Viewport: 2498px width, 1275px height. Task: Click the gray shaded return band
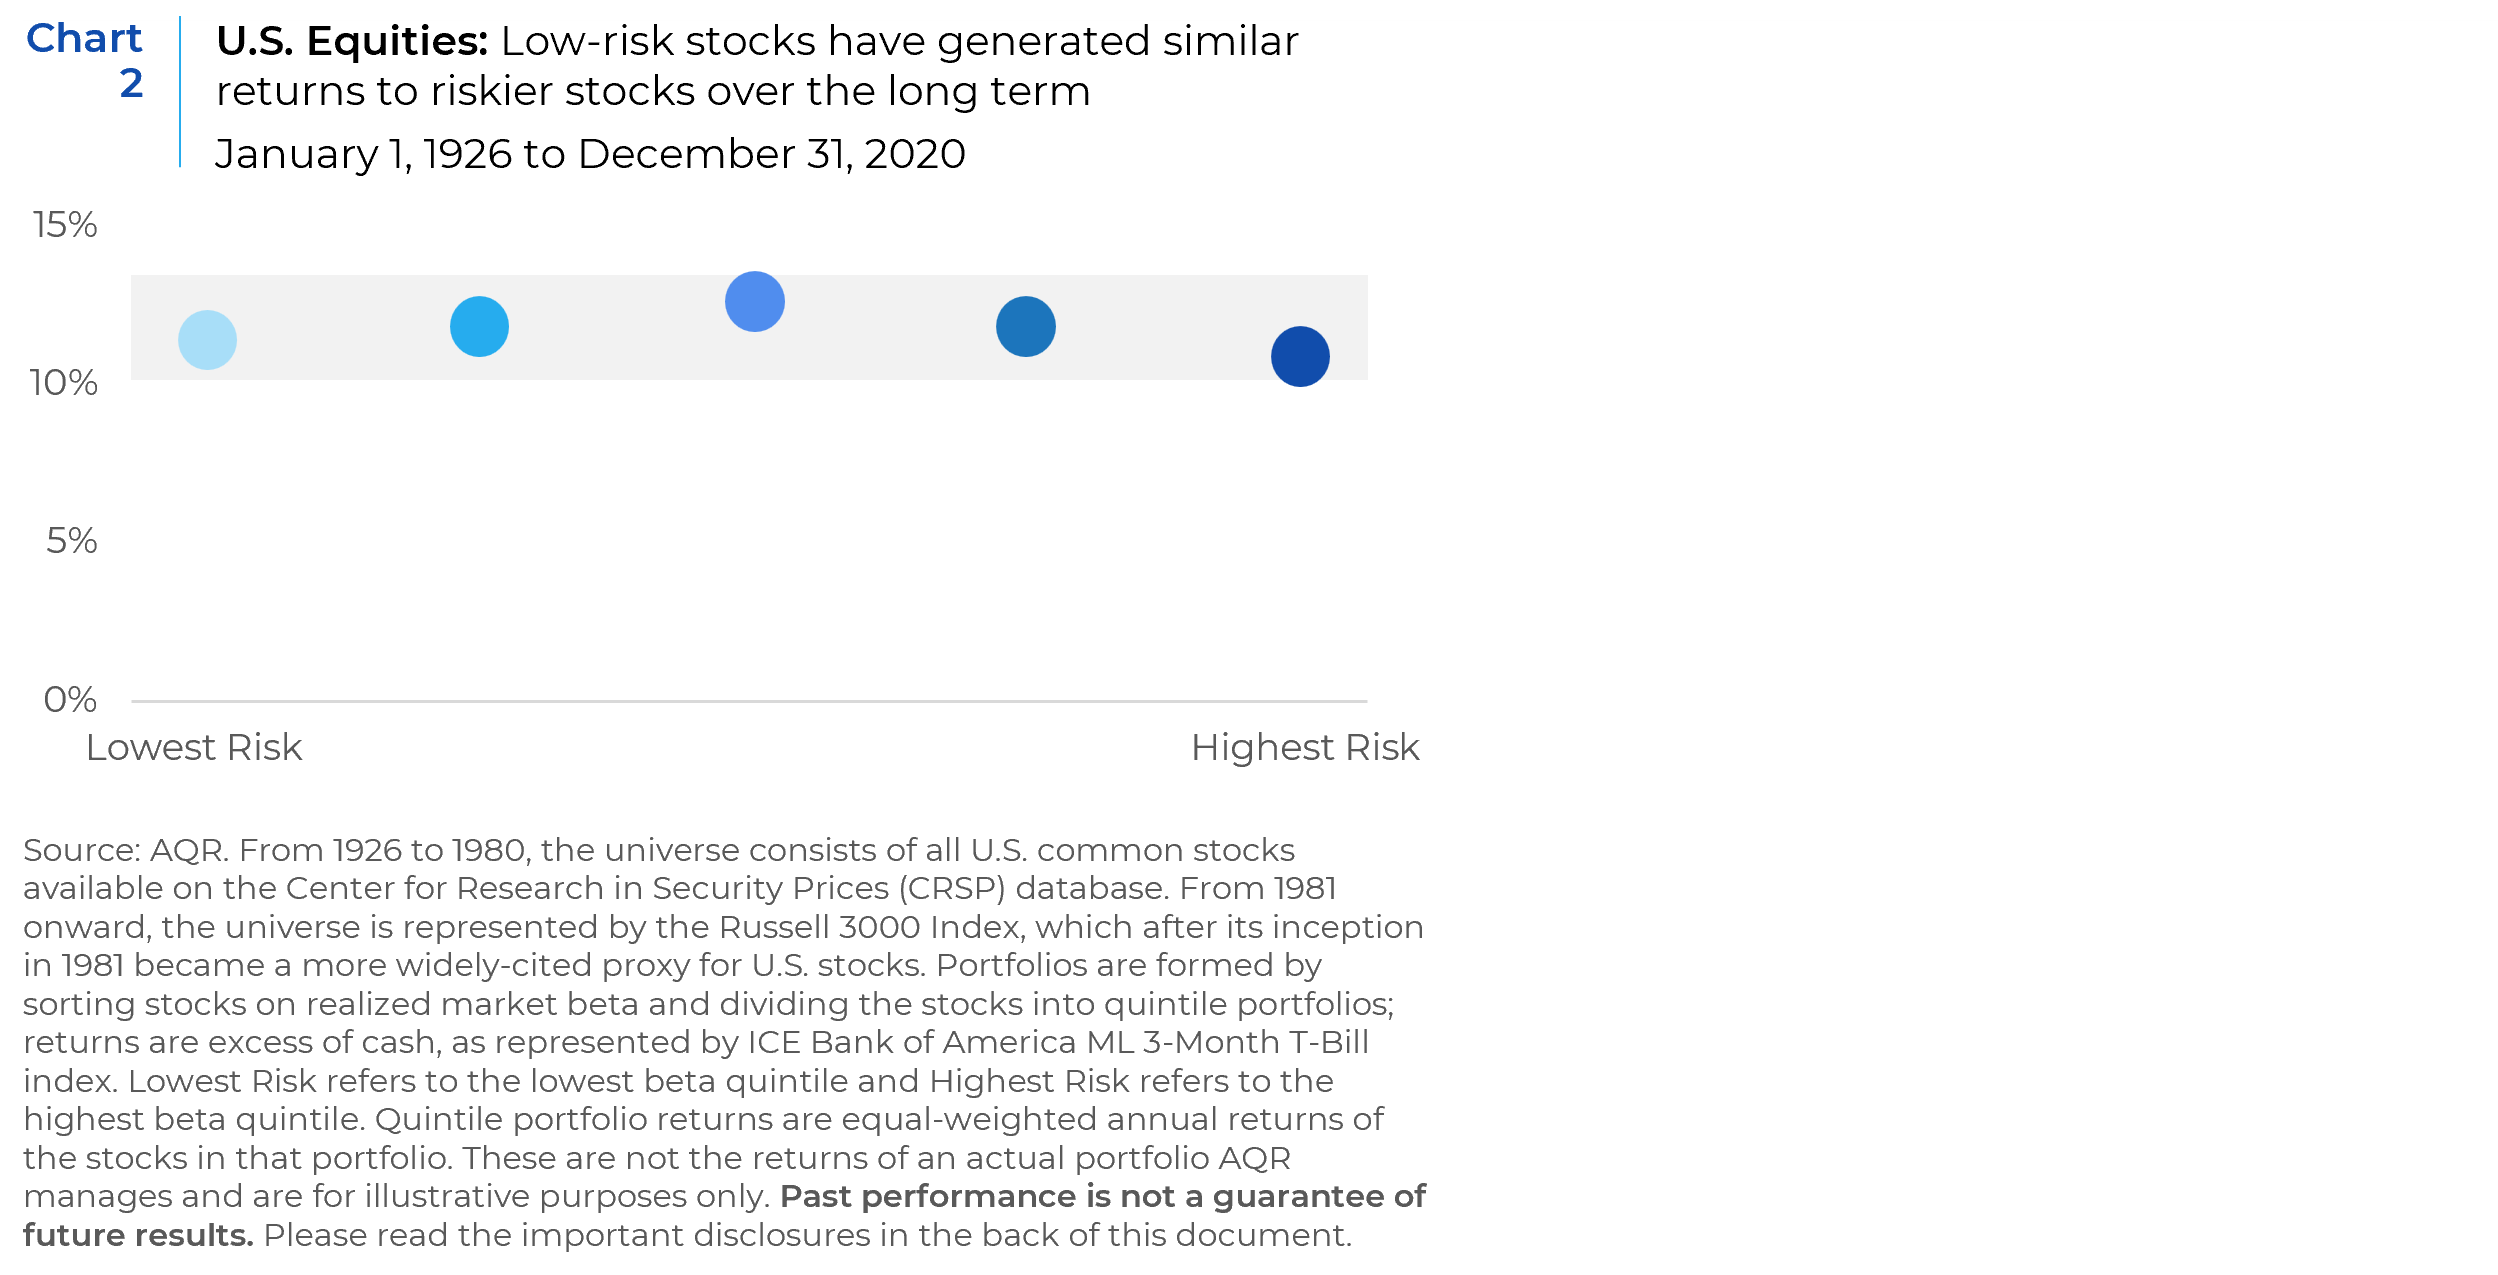(x=749, y=327)
